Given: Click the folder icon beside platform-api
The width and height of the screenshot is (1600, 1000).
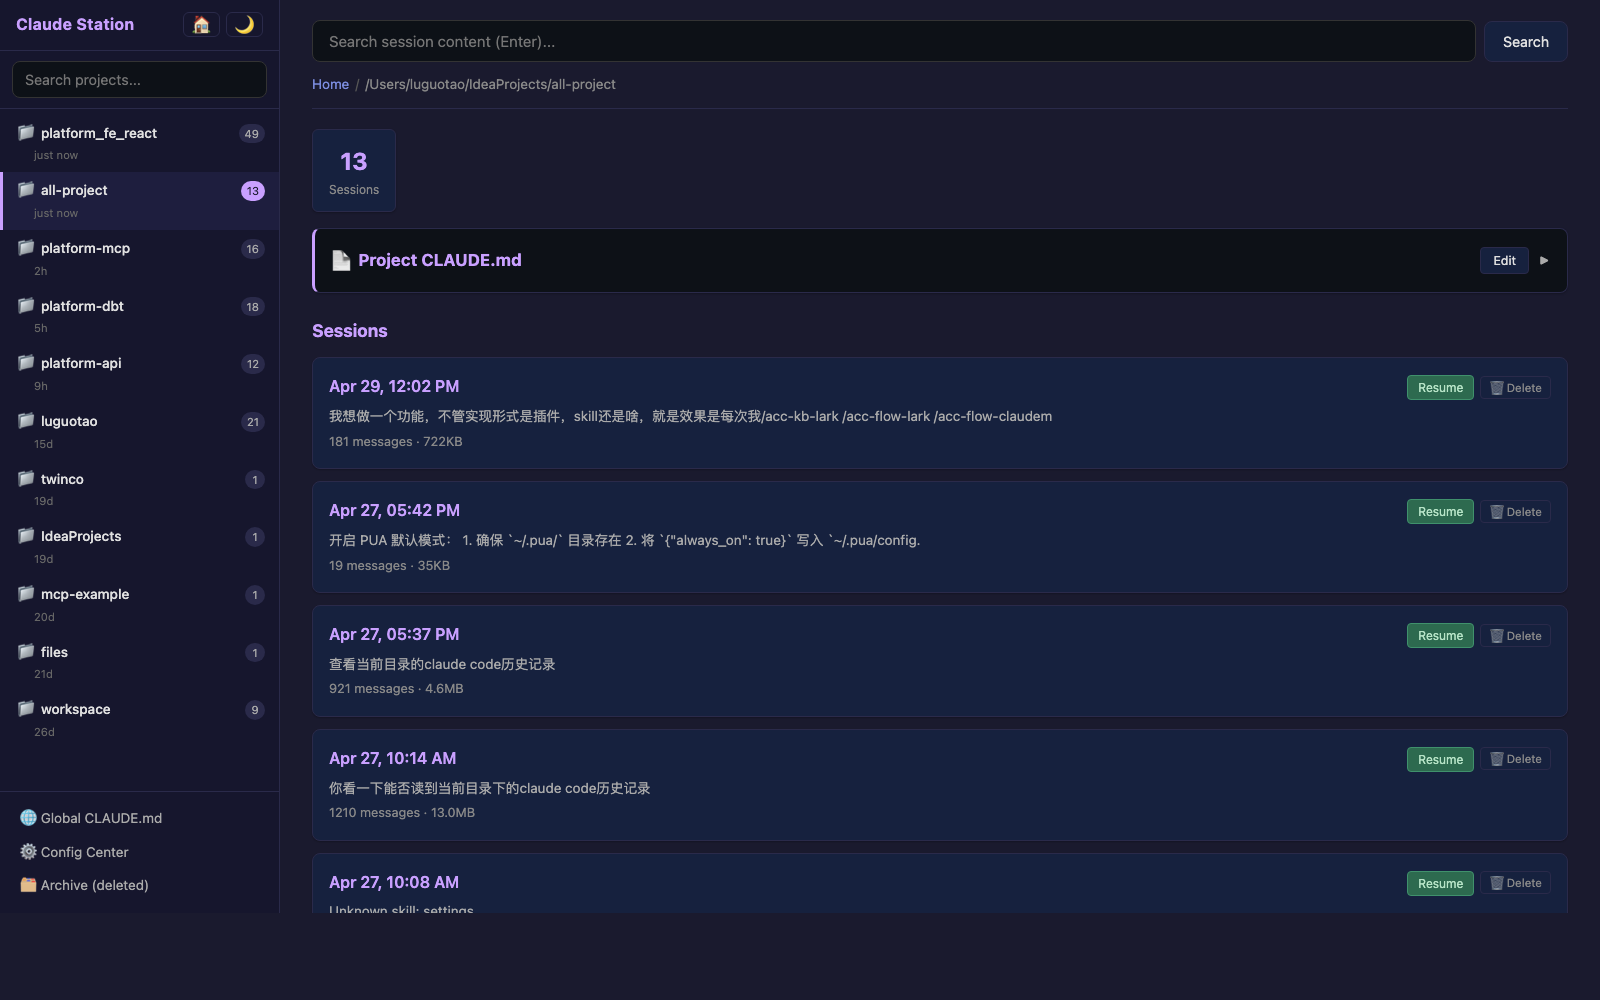Looking at the screenshot, I should [26, 362].
